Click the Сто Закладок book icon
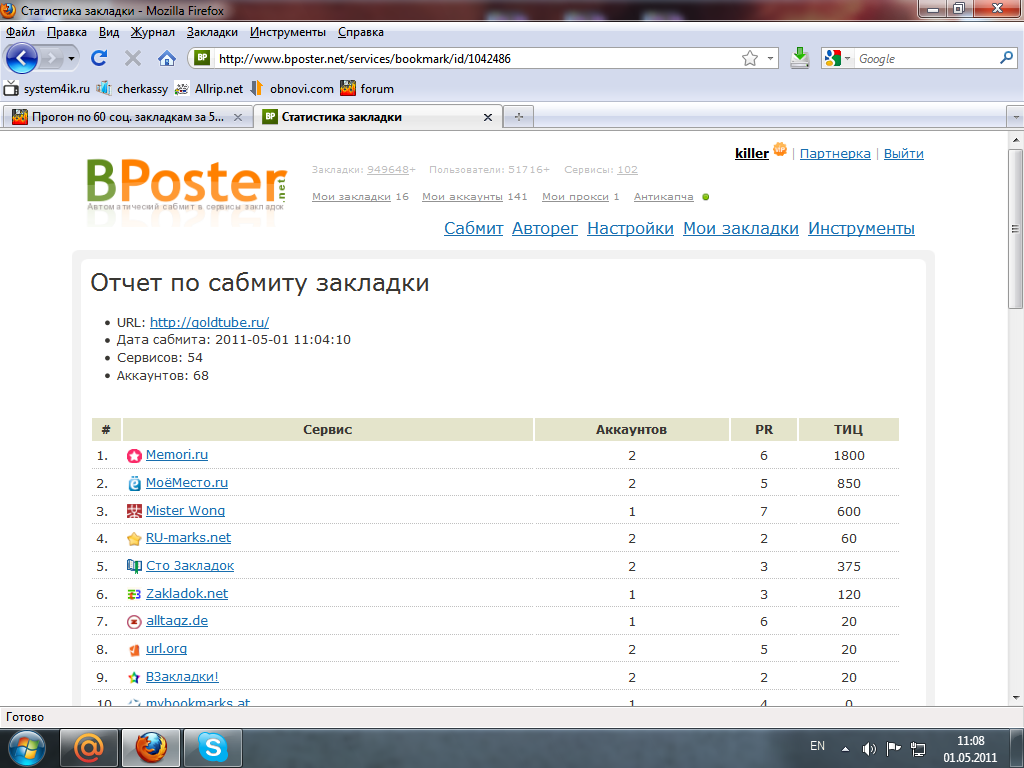 tap(134, 566)
